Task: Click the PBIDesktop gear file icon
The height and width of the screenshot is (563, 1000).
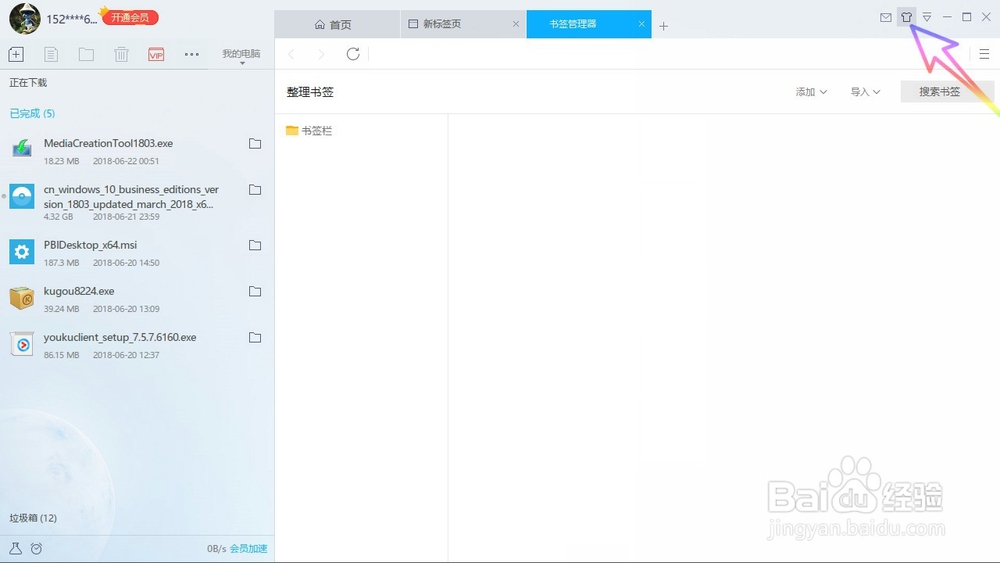Action: point(22,252)
